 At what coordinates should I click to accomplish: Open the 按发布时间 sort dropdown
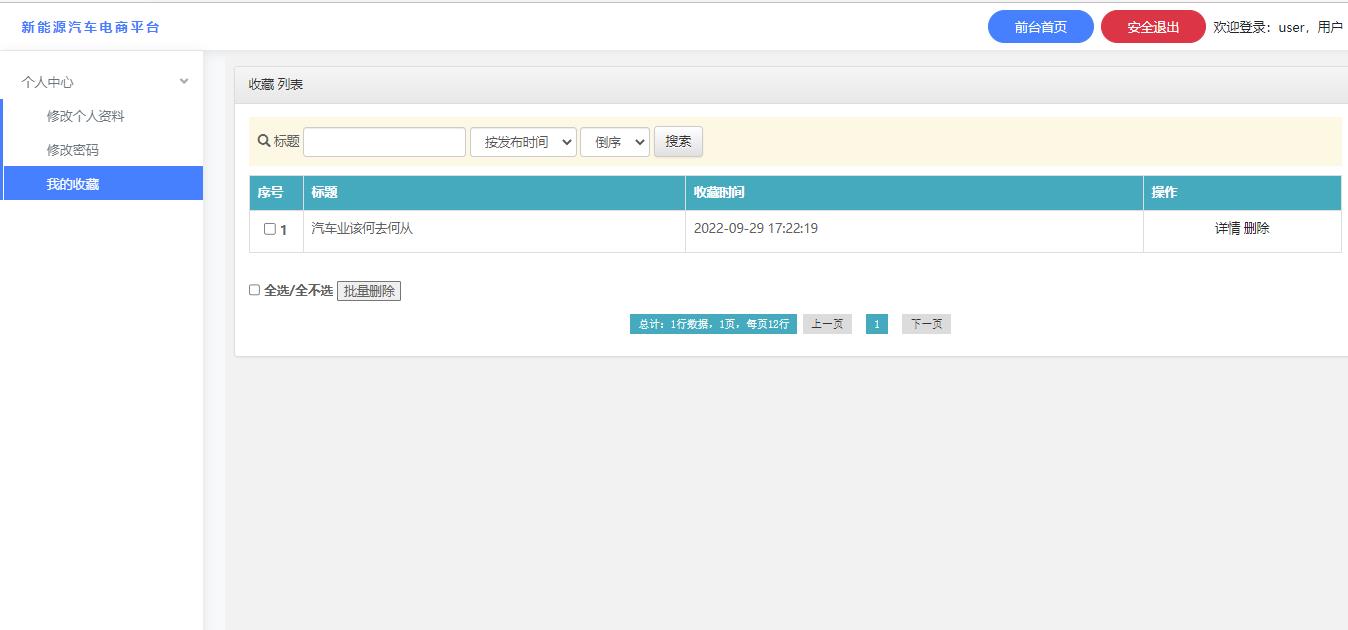tap(523, 142)
